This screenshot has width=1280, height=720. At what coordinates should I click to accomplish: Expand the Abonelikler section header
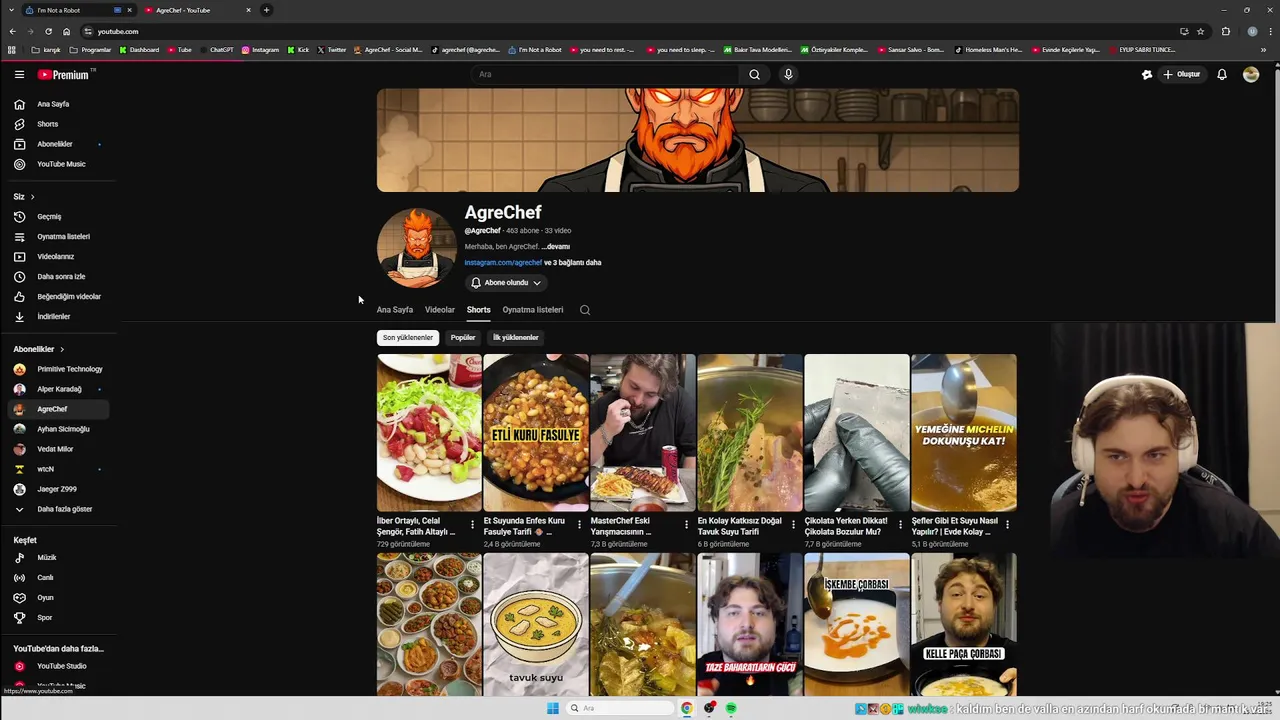tap(39, 349)
